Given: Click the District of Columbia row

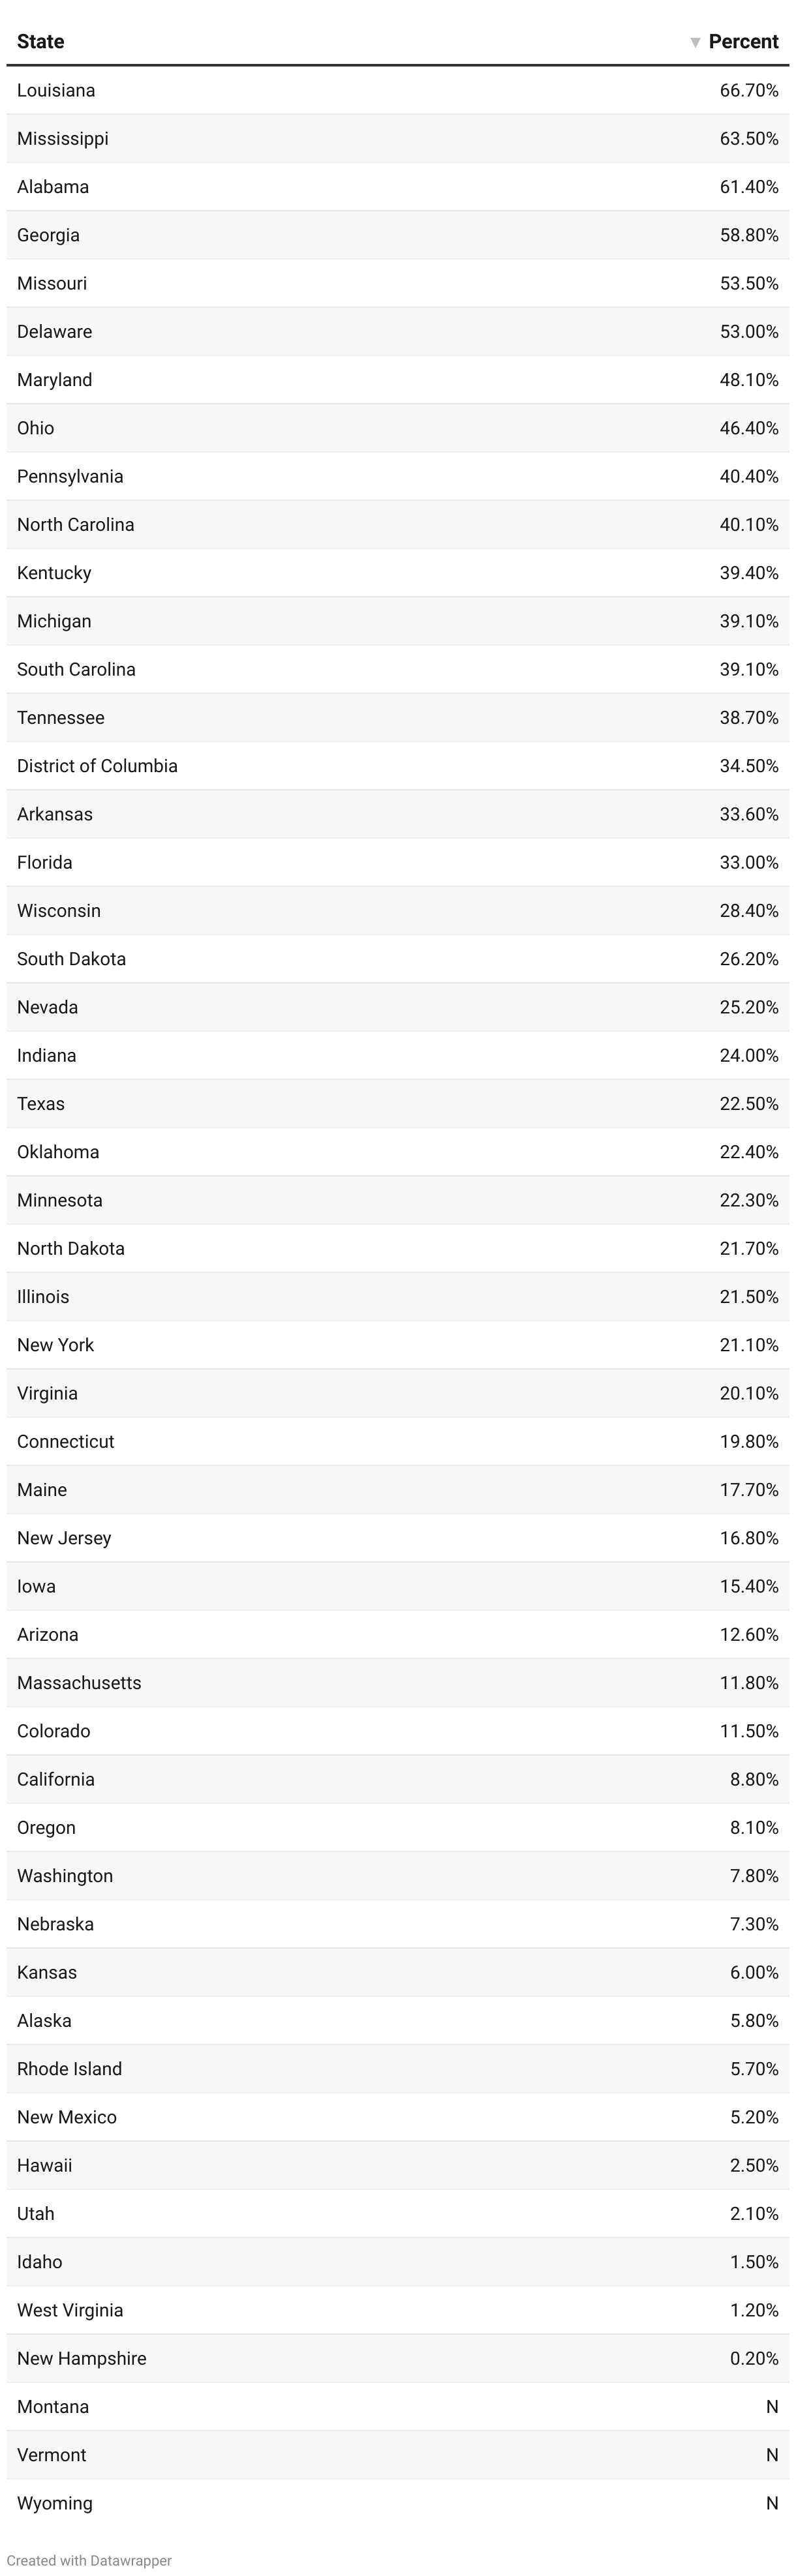Looking at the screenshot, I should [x=398, y=766].
